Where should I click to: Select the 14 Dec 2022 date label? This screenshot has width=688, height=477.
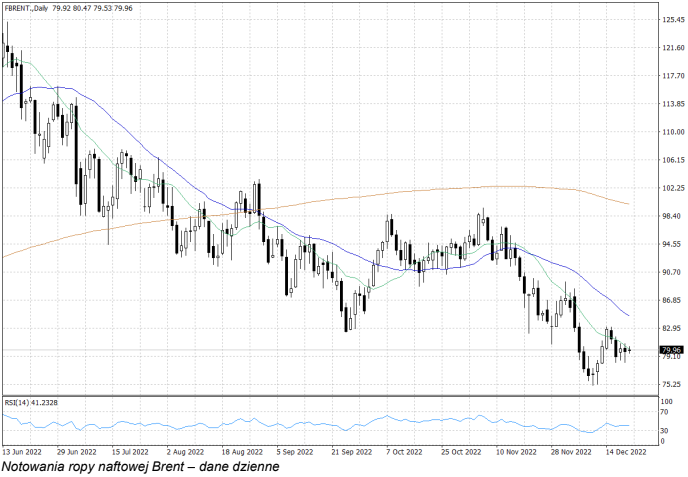[x=626, y=451]
